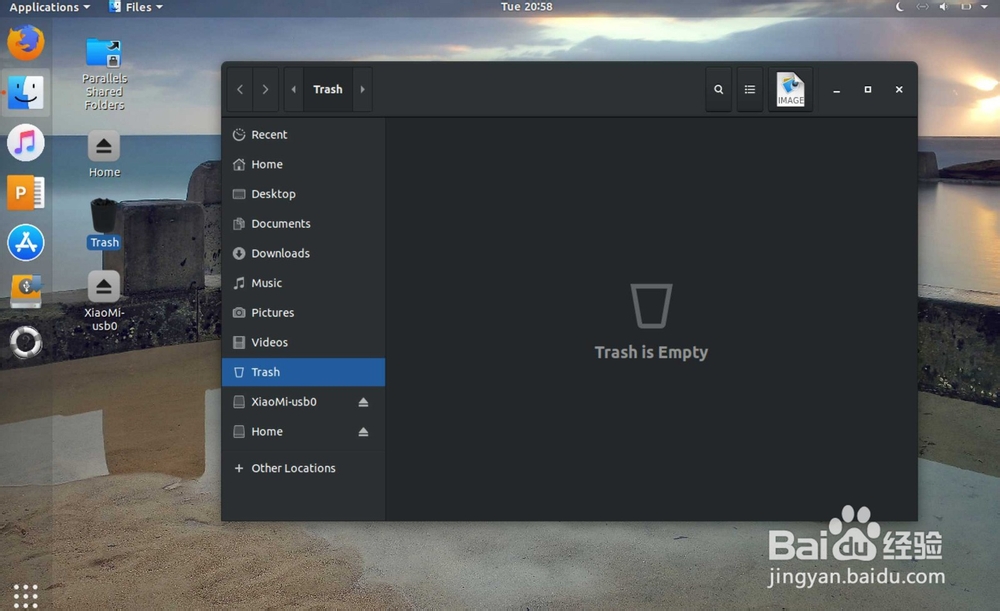Close the Files window

point(899,89)
